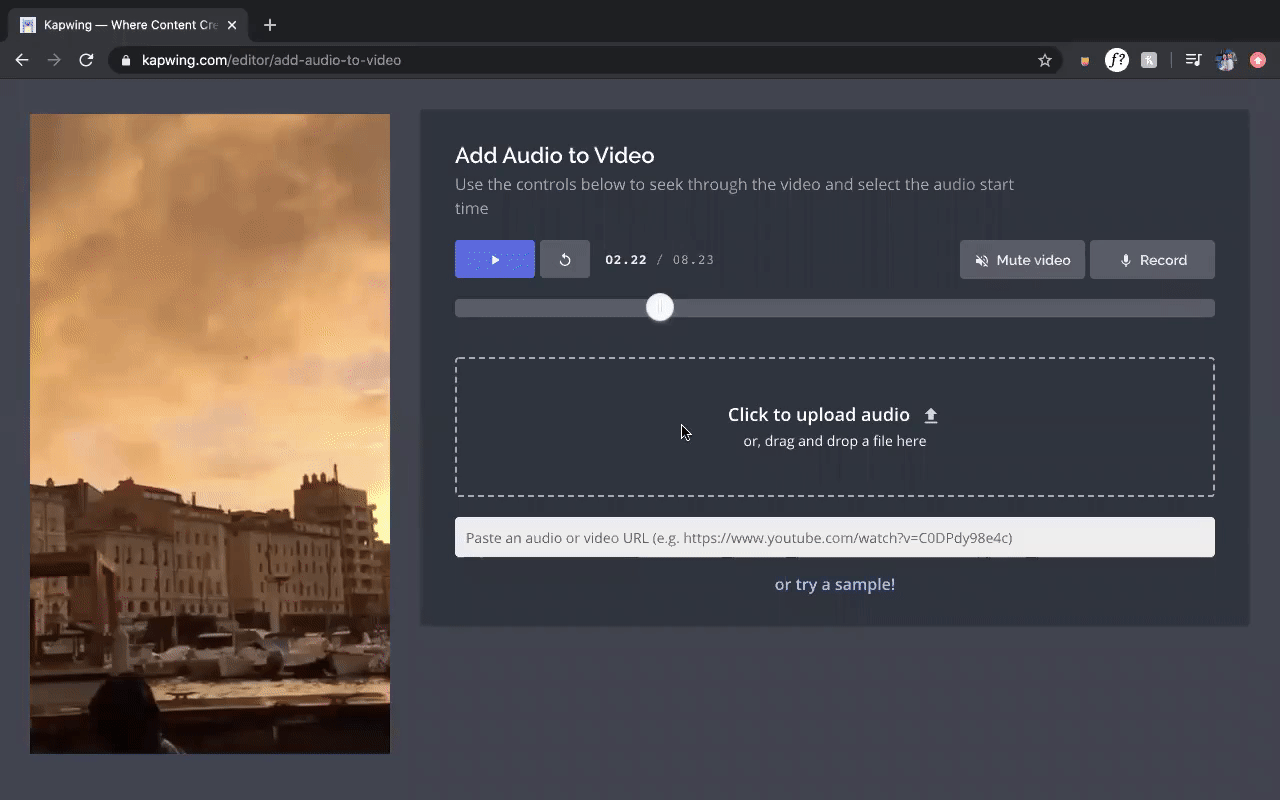This screenshot has width=1280, height=800.
Task: Open a new browser tab
Action: (270, 25)
